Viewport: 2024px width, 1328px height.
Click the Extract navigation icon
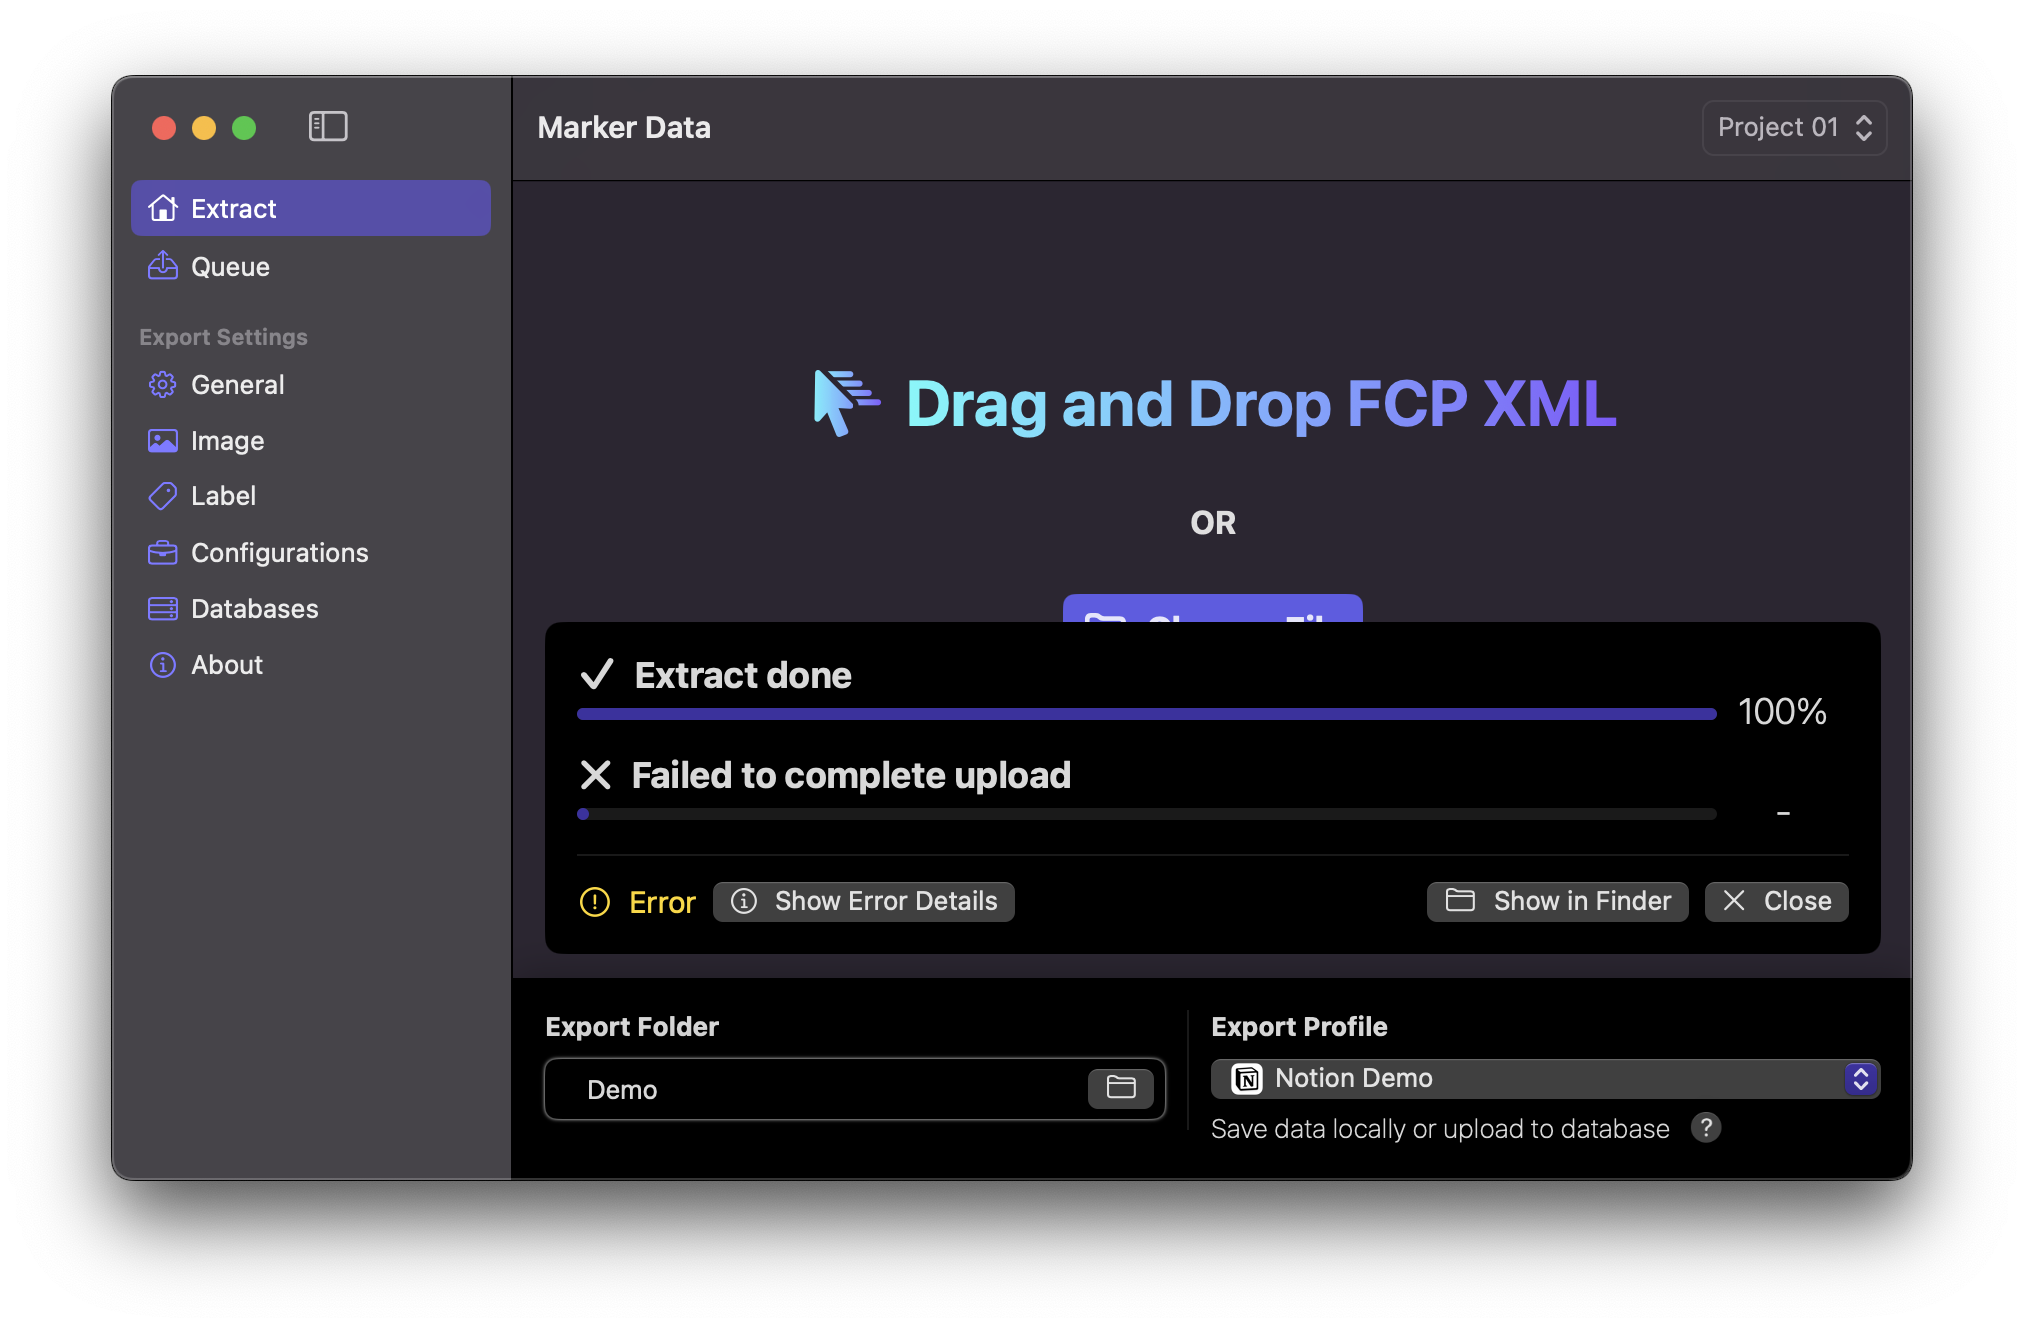point(163,208)
